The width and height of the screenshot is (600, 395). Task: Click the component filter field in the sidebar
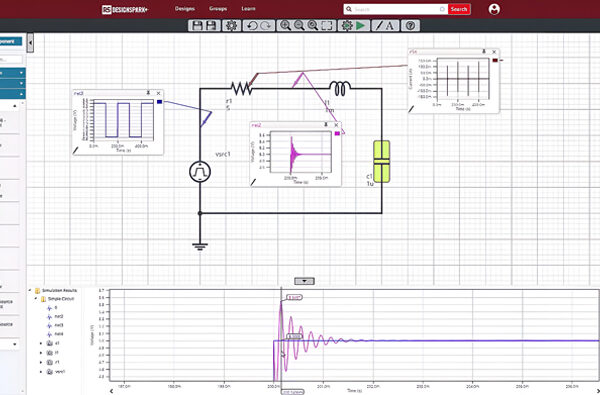(x=11, y=59)
